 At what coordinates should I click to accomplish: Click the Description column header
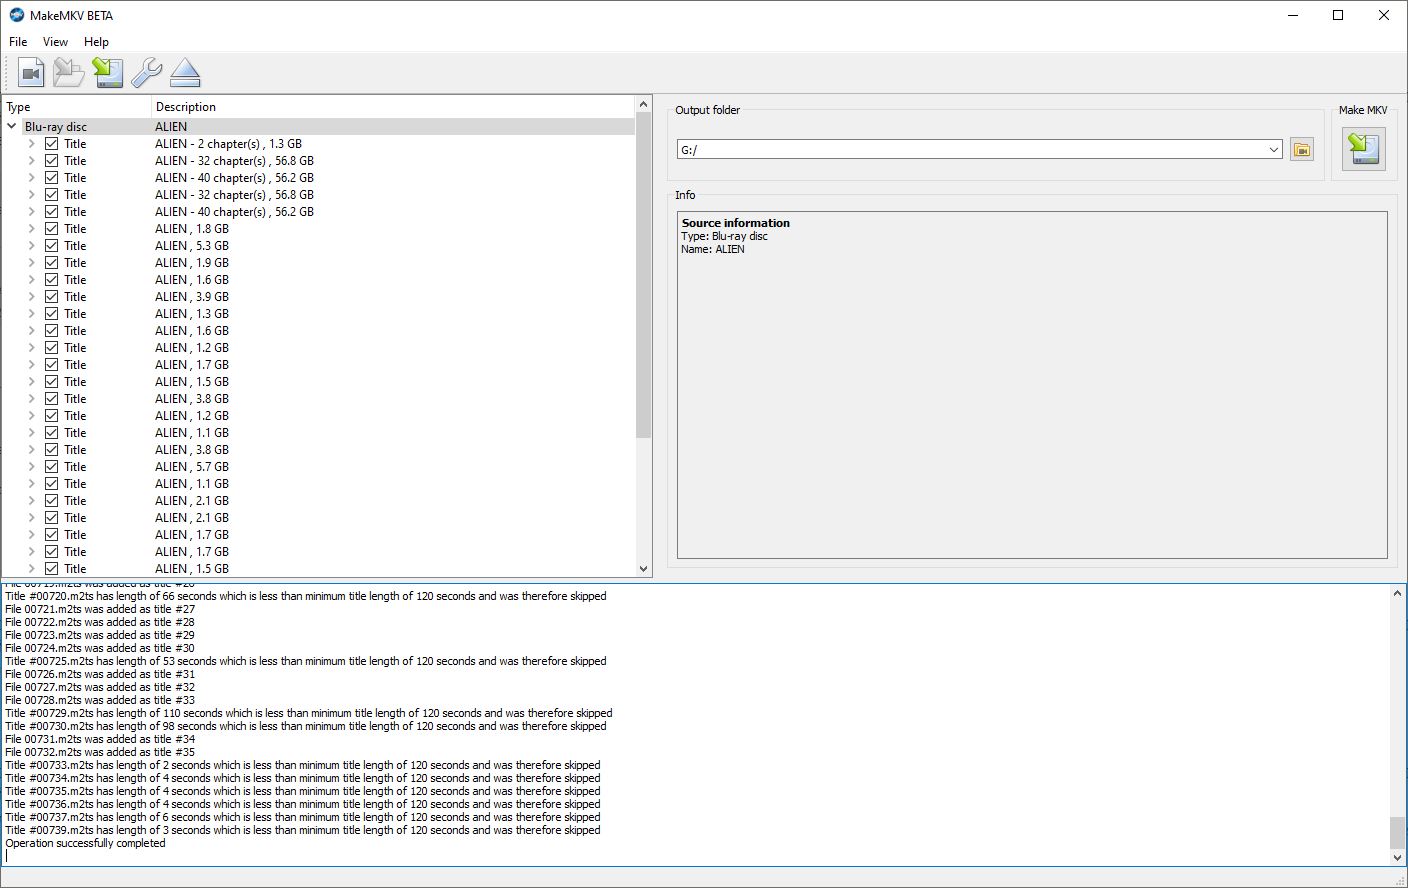click(393, 107)
